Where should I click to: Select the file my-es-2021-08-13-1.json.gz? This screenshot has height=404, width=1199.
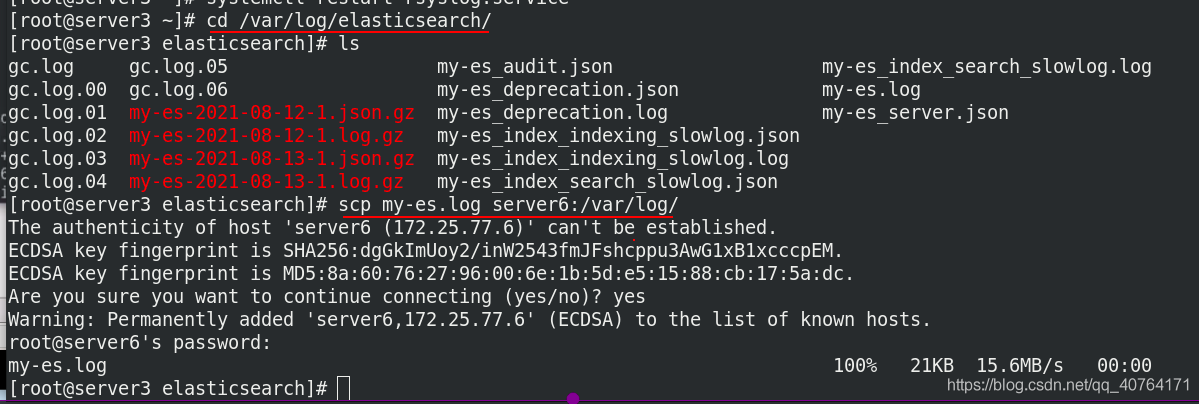point(271,159)
